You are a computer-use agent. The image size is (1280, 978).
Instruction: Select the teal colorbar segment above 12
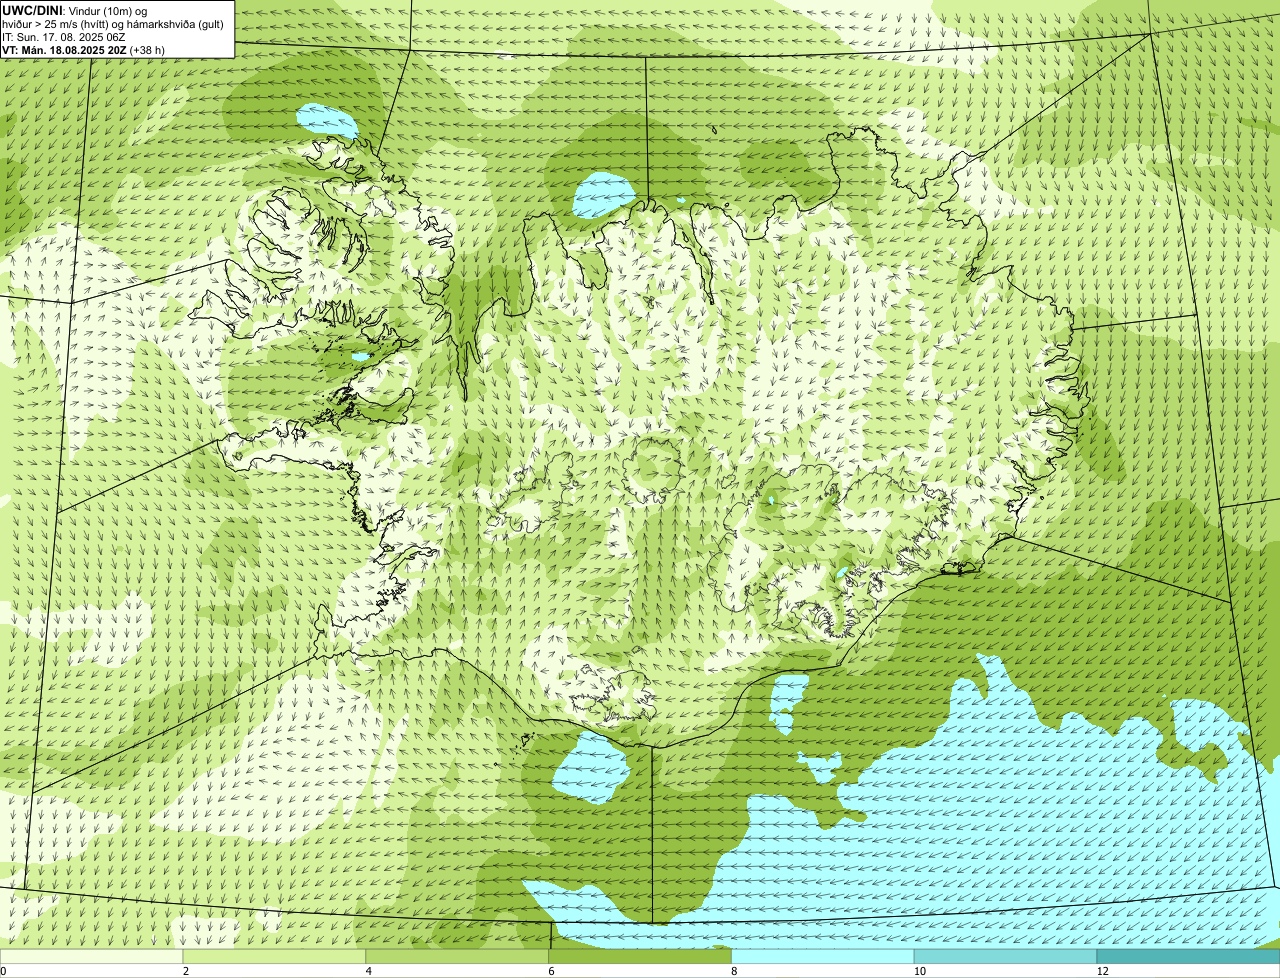1189,957
